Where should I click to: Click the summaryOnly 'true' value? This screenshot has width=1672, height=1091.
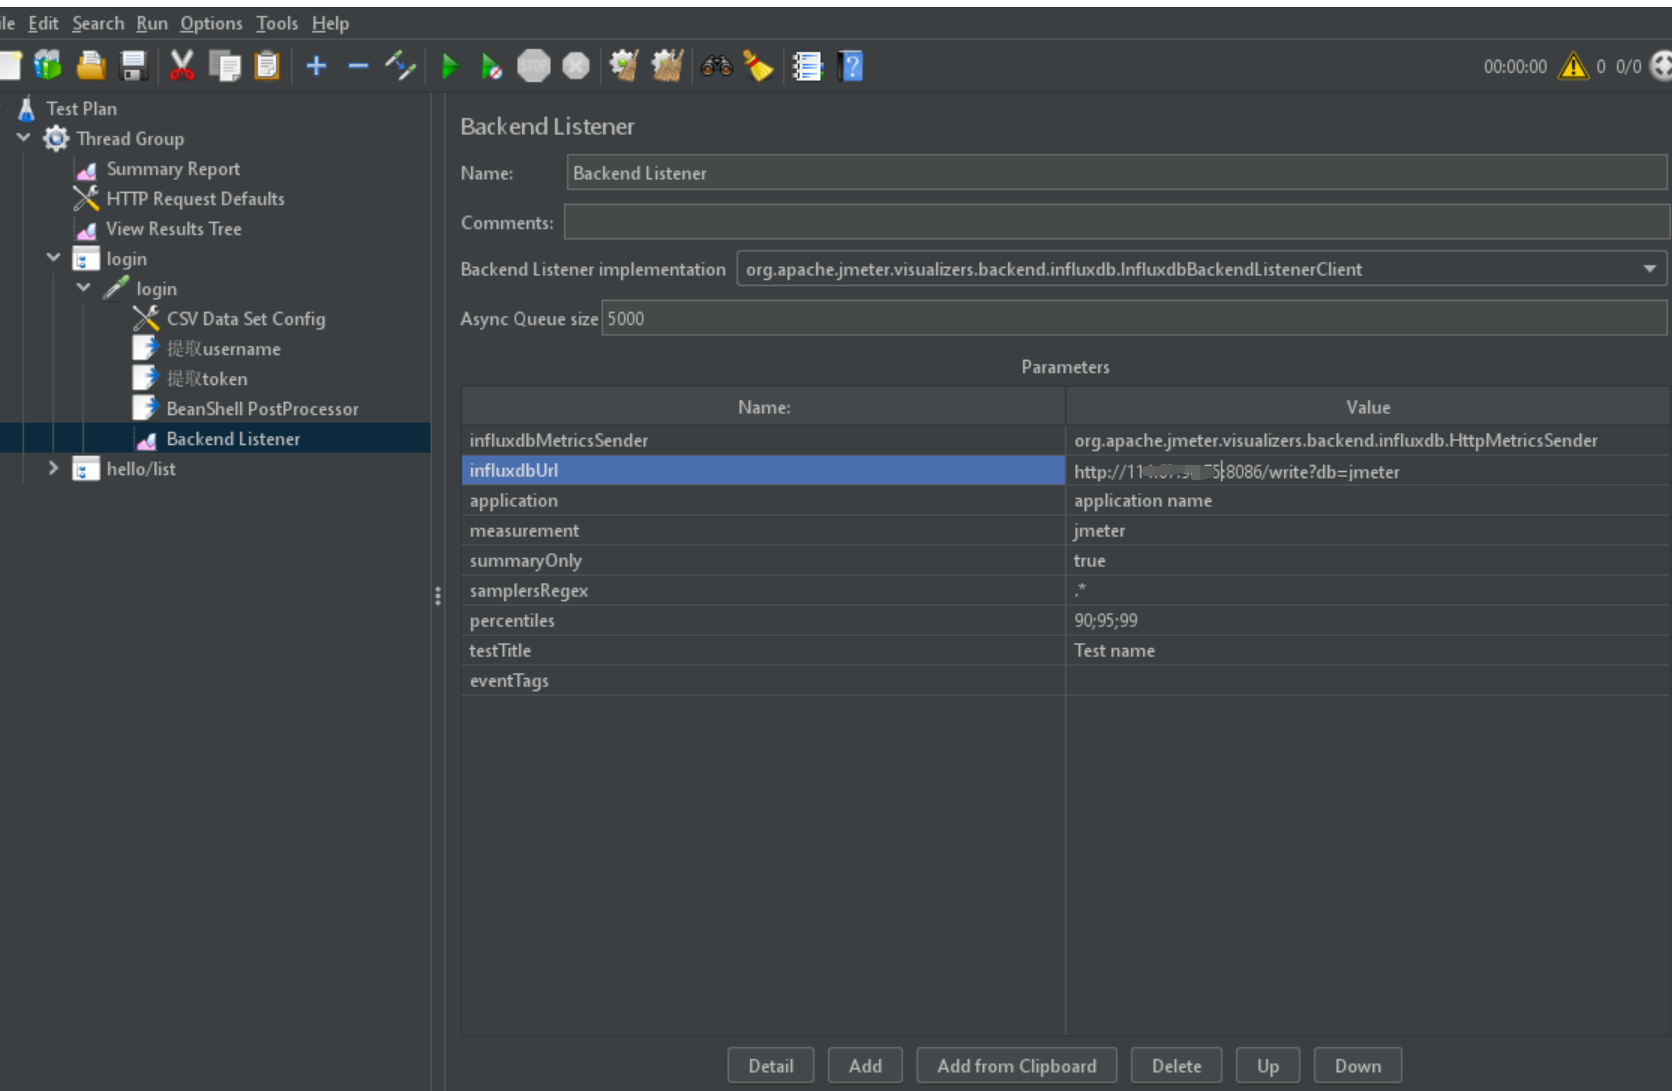pyautogui.click(x=1368, y=560)
